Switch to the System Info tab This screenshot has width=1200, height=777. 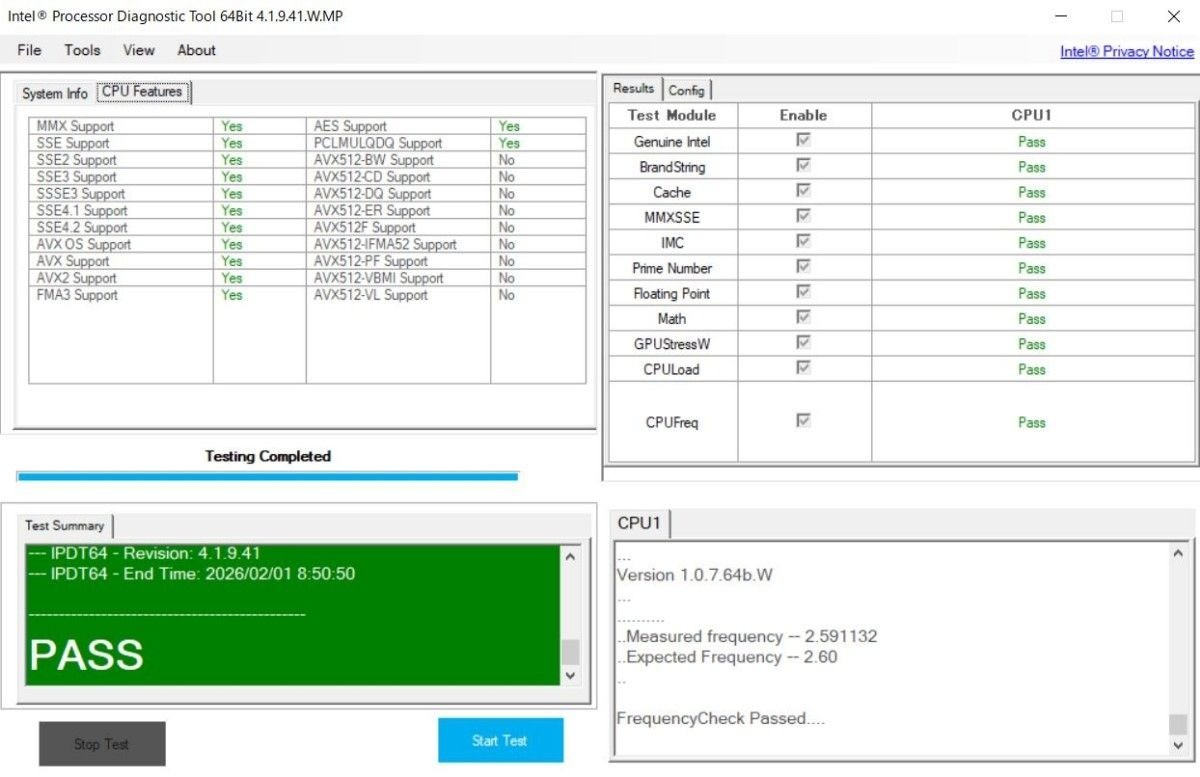pos(55,93)
